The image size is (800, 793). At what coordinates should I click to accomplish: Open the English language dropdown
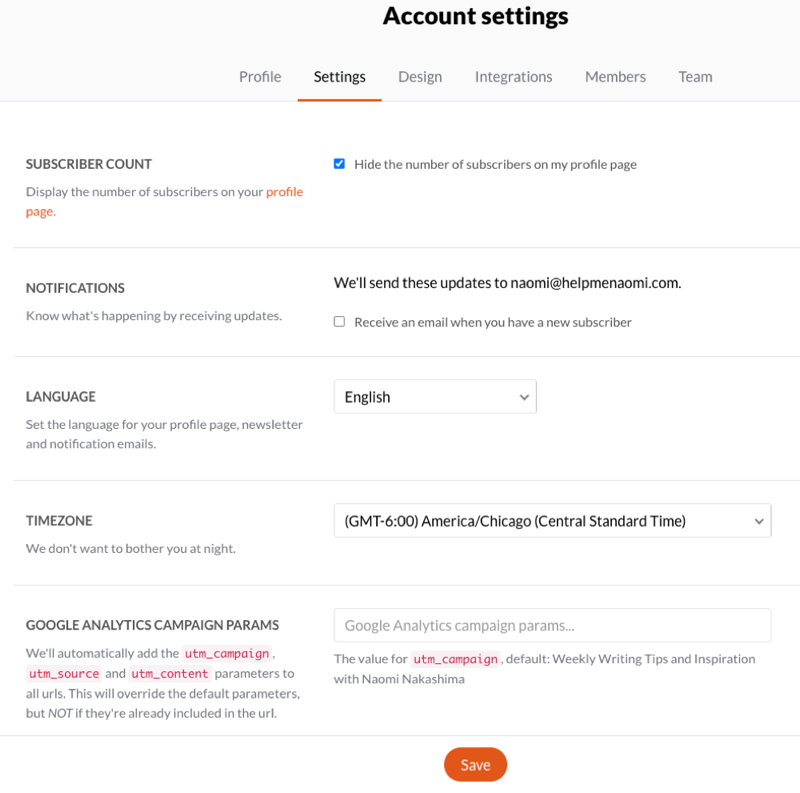(x=435, y=396)
